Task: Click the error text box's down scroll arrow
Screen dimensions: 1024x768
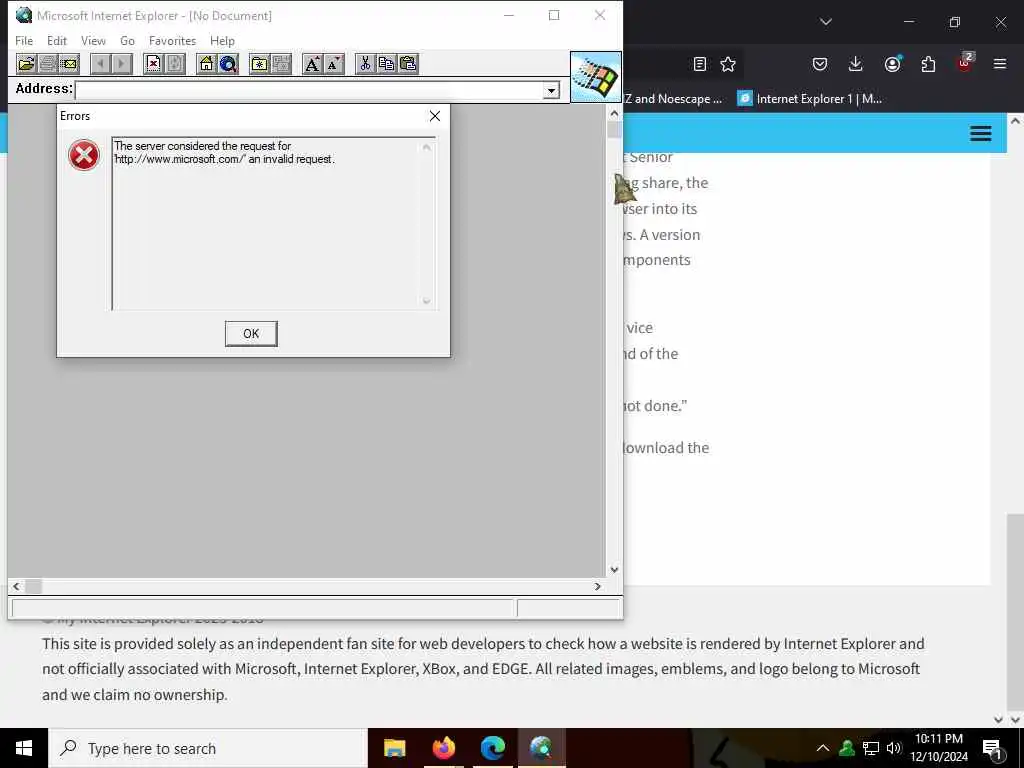Action: pyautogui.click(x=426, y=301)
